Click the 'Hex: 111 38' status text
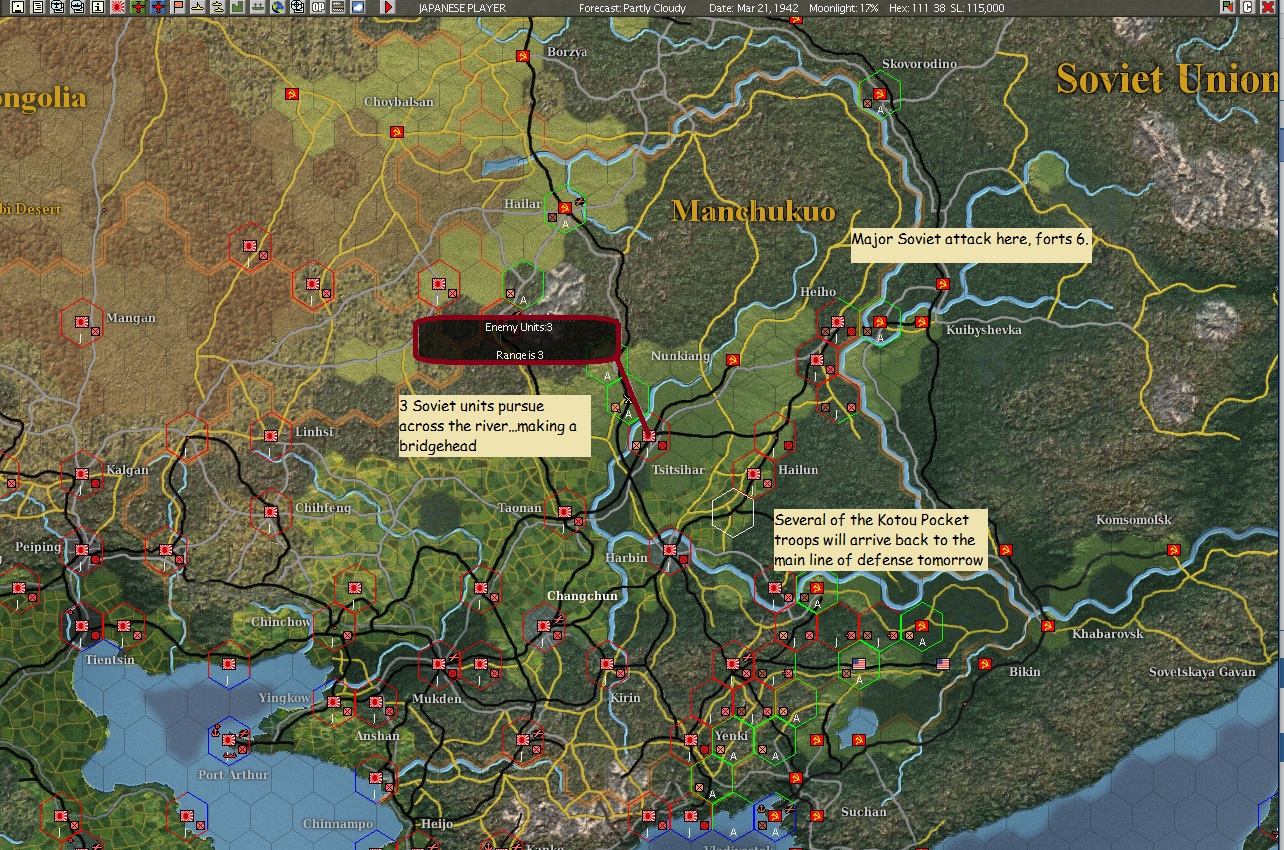 (918, 8)
